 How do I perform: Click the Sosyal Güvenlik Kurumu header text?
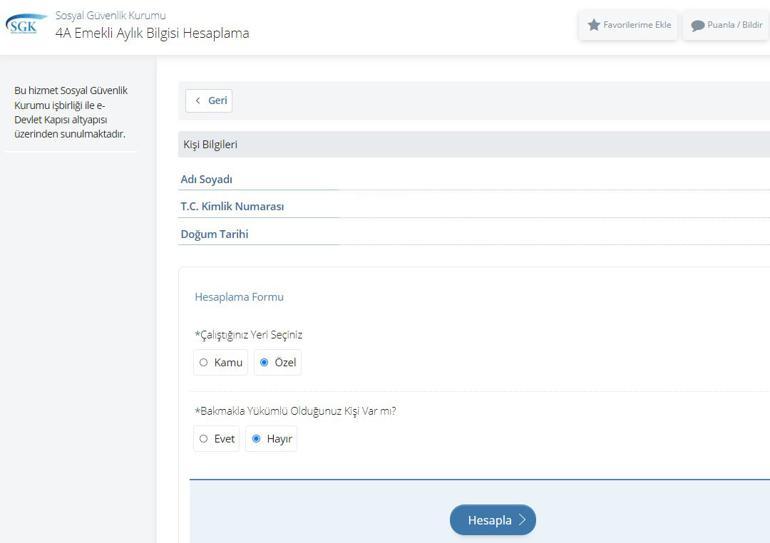[x=110, y=15]
